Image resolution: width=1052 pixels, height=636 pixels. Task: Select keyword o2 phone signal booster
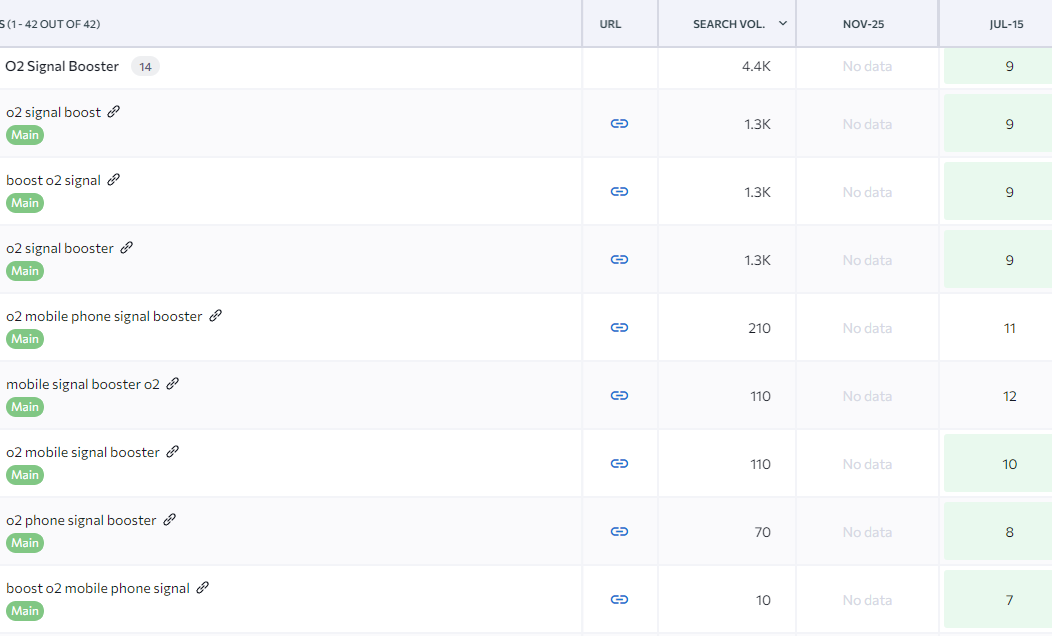pyautogui.click(x=81, y=520)
